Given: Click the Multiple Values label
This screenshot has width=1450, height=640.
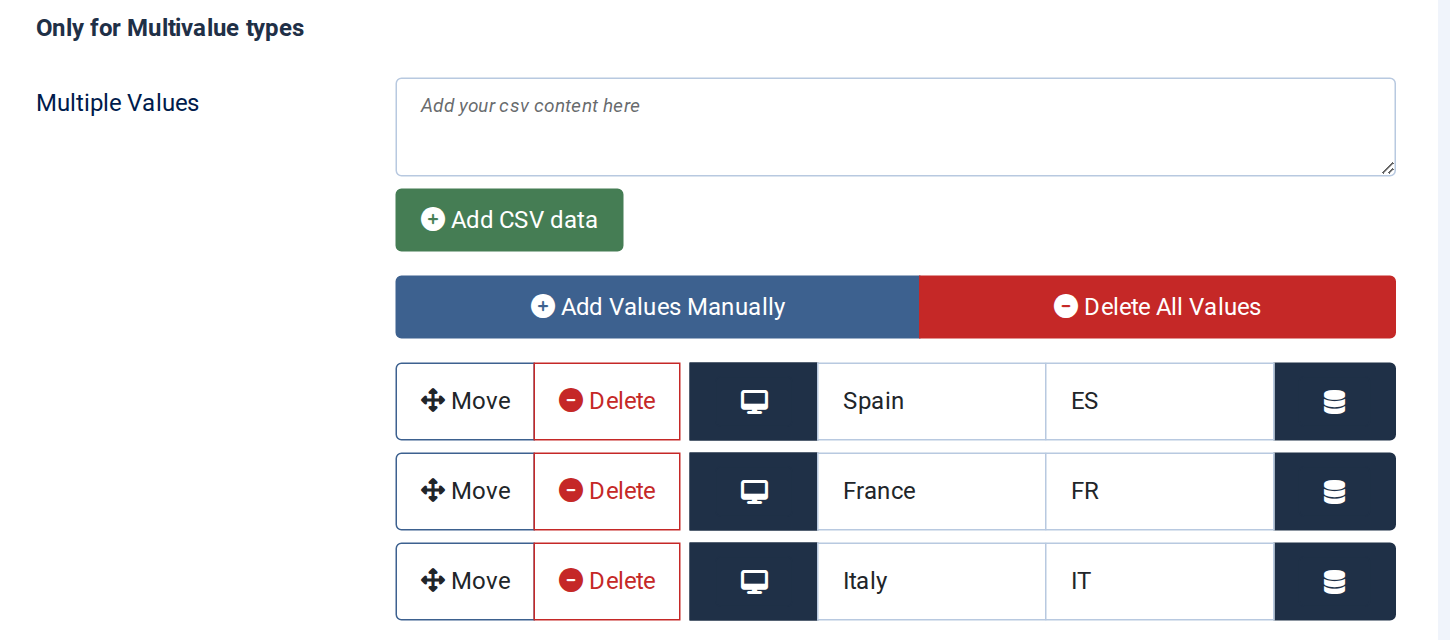Looking at the screenshot, I should click(118, 103).
